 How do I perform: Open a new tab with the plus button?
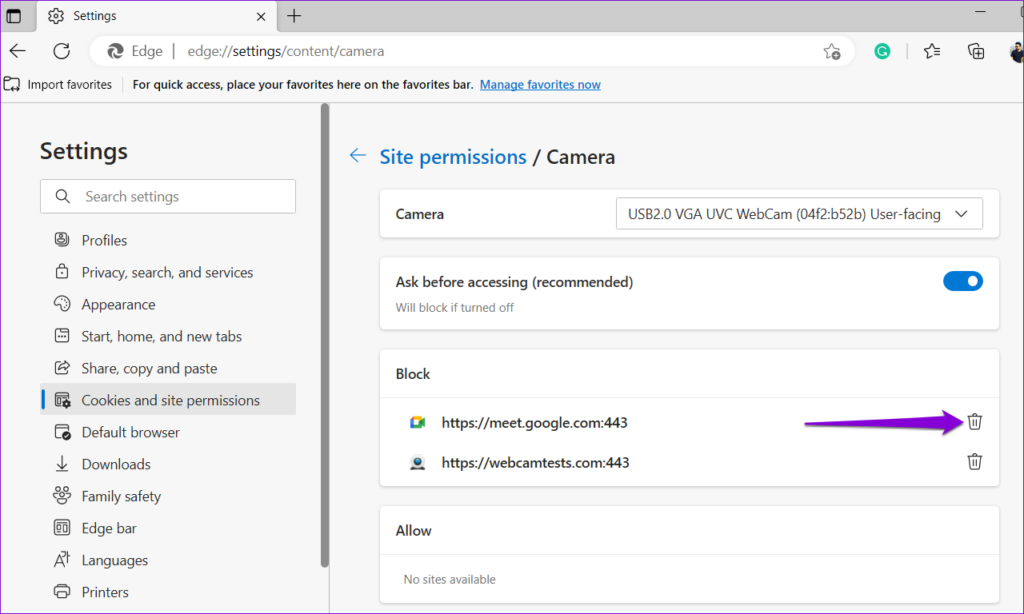coord(293,16)
